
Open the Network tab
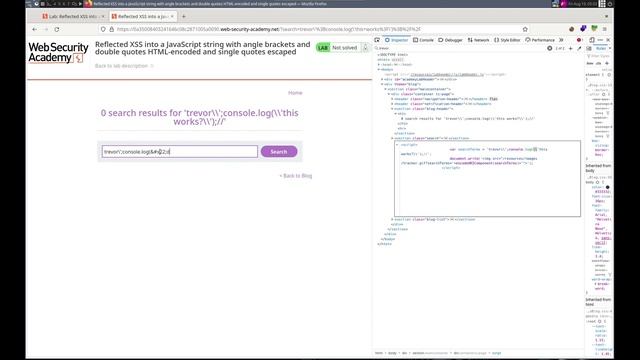(x=478, y=40)
